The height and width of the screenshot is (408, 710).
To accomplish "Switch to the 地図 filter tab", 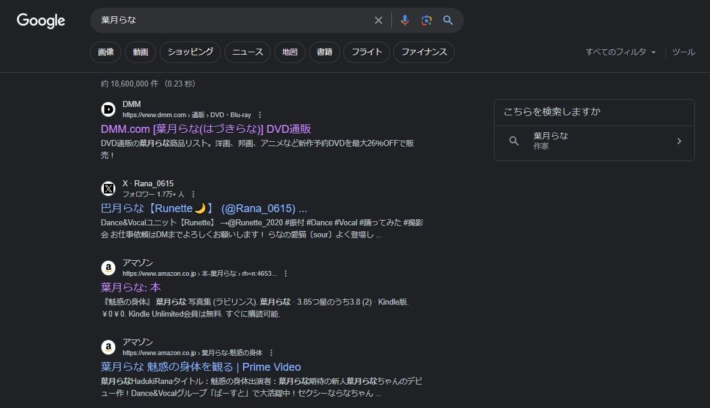I will pos(290,52).
